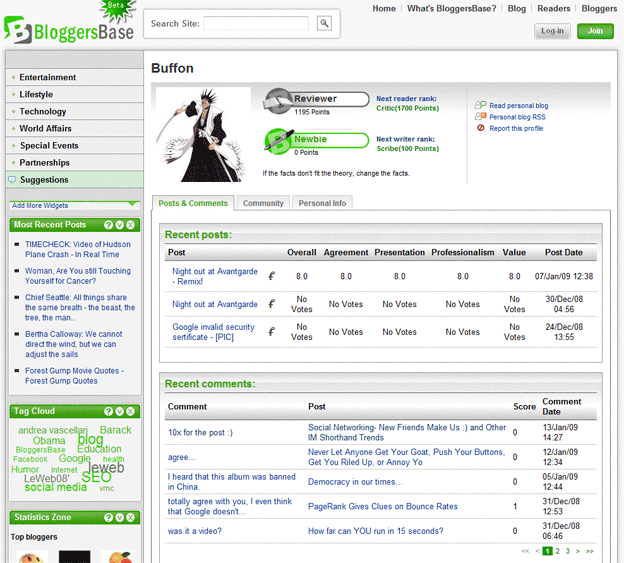
Task: Select the Entertainment category
Action: (74, 77)
